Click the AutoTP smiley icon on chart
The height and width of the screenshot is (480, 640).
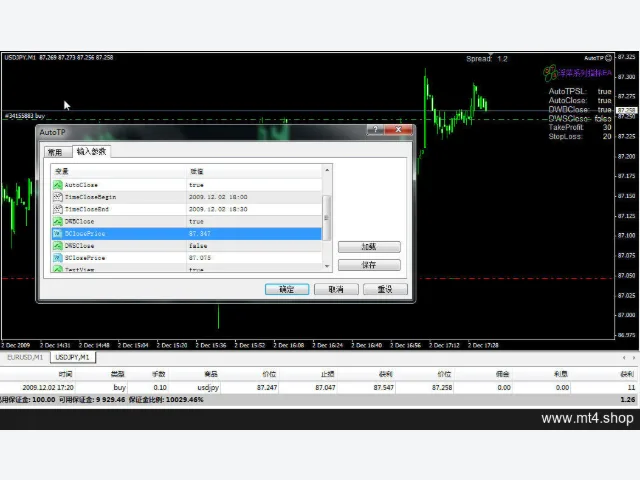click(x=609, y=58)
